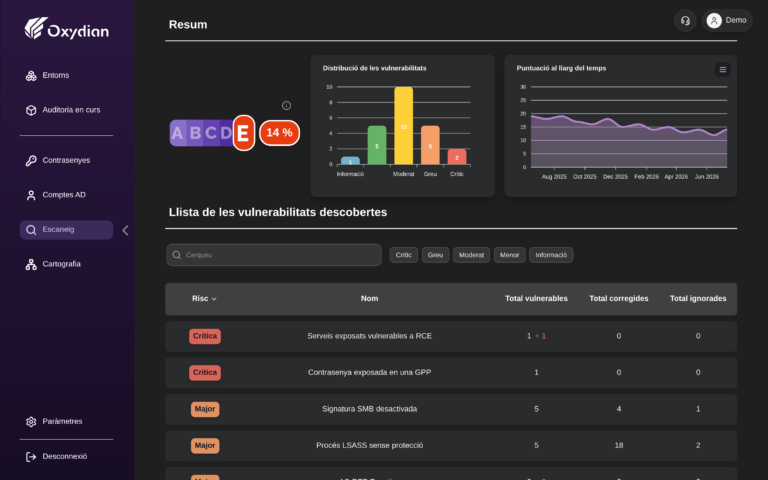Open Serveis exposats vulnerables a RCE row
Screen dimensions: 768x480
(451, 336)
